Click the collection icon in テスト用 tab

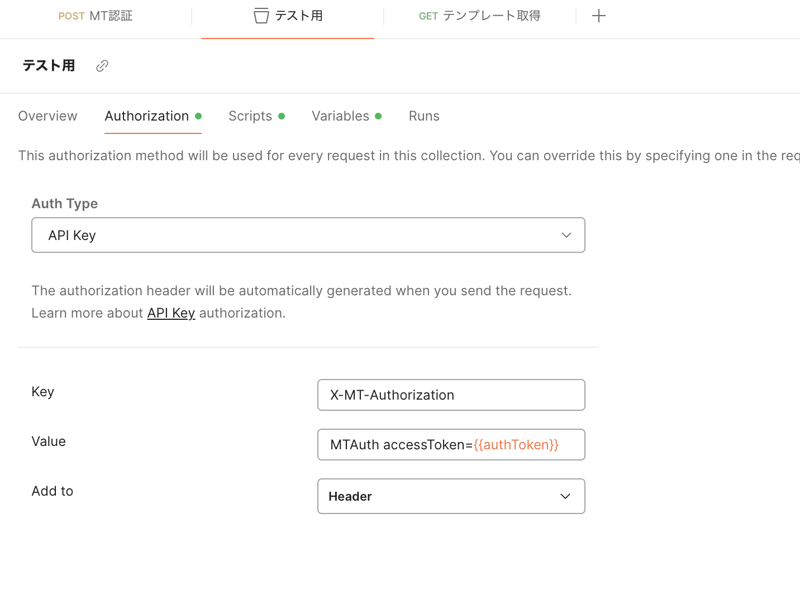pyautogui.click(x=261, y=16)
